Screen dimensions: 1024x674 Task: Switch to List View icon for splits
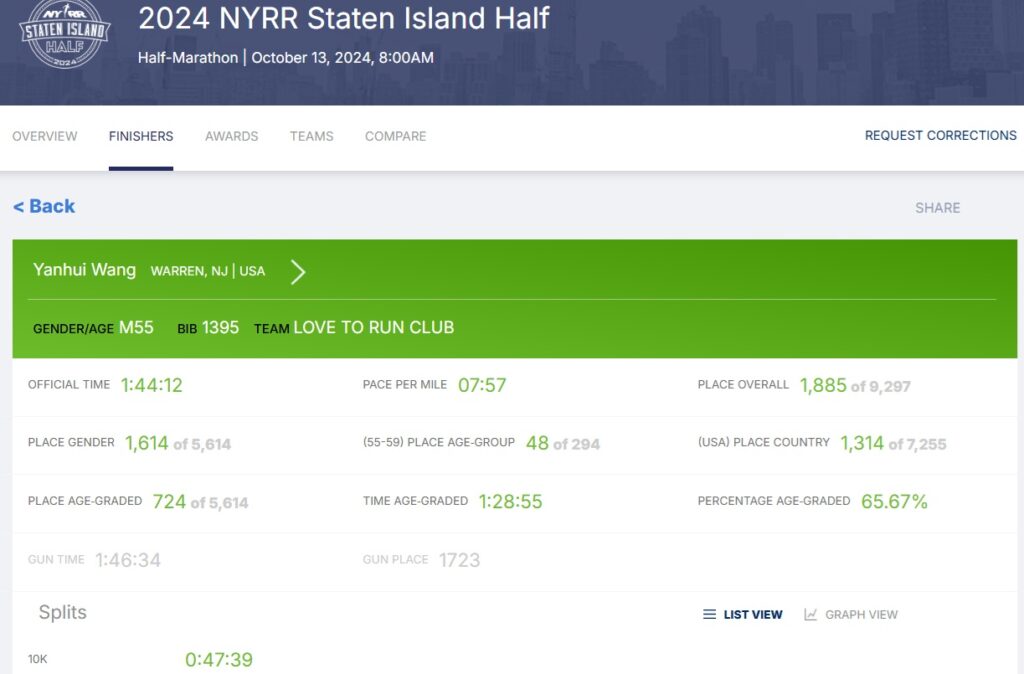click(x=709, y=615)
